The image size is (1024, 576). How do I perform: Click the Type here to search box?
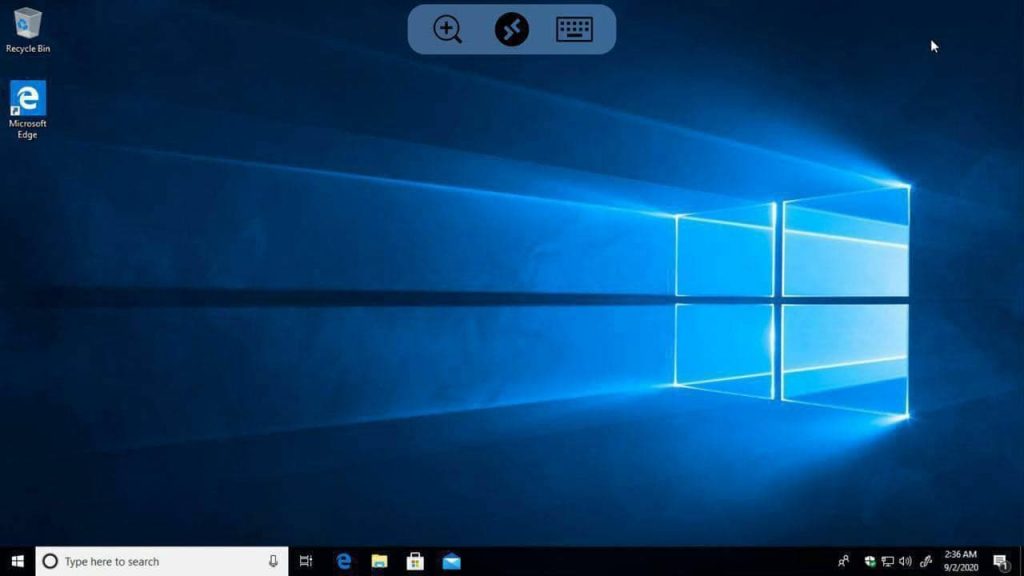pos(162,561)
